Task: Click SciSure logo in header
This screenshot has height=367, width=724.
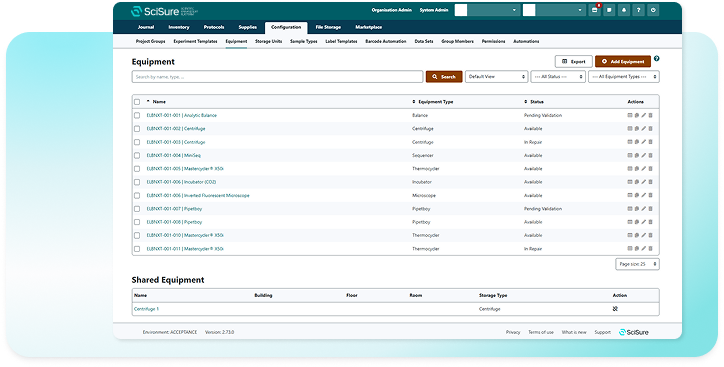Action: [x=164, y=11]
